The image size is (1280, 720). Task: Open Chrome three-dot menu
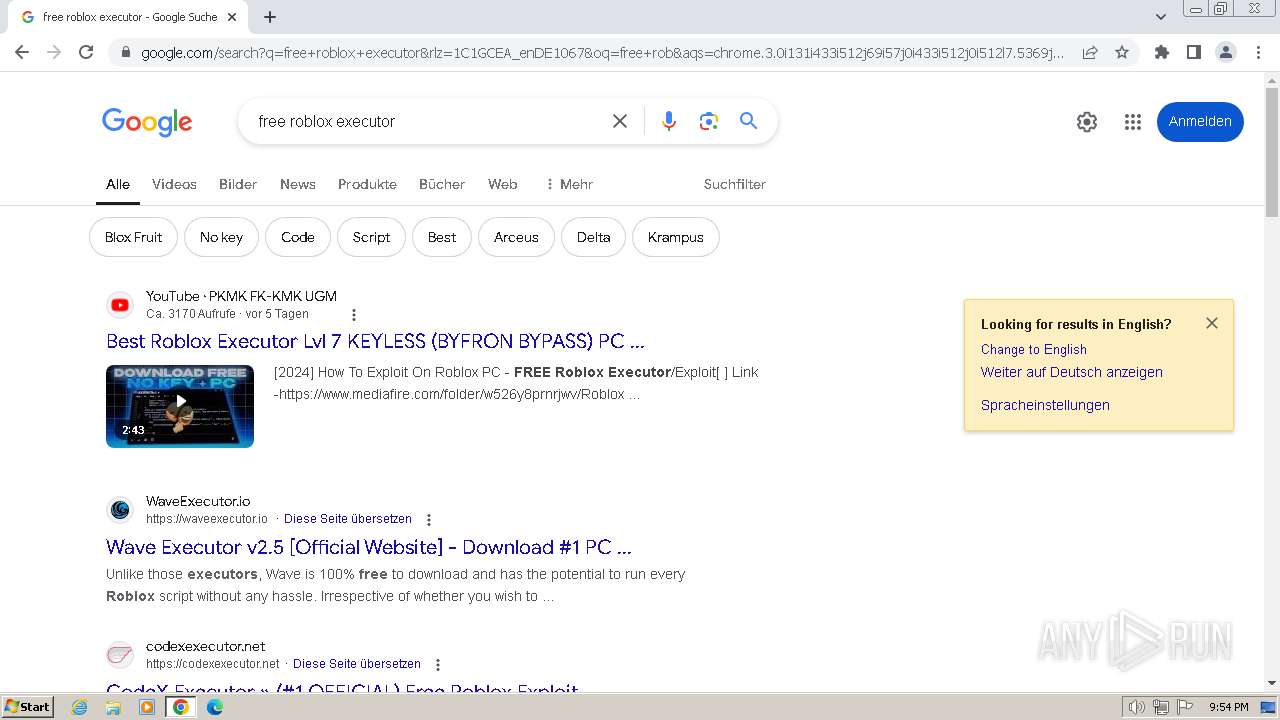click(x=1258, y=52)
